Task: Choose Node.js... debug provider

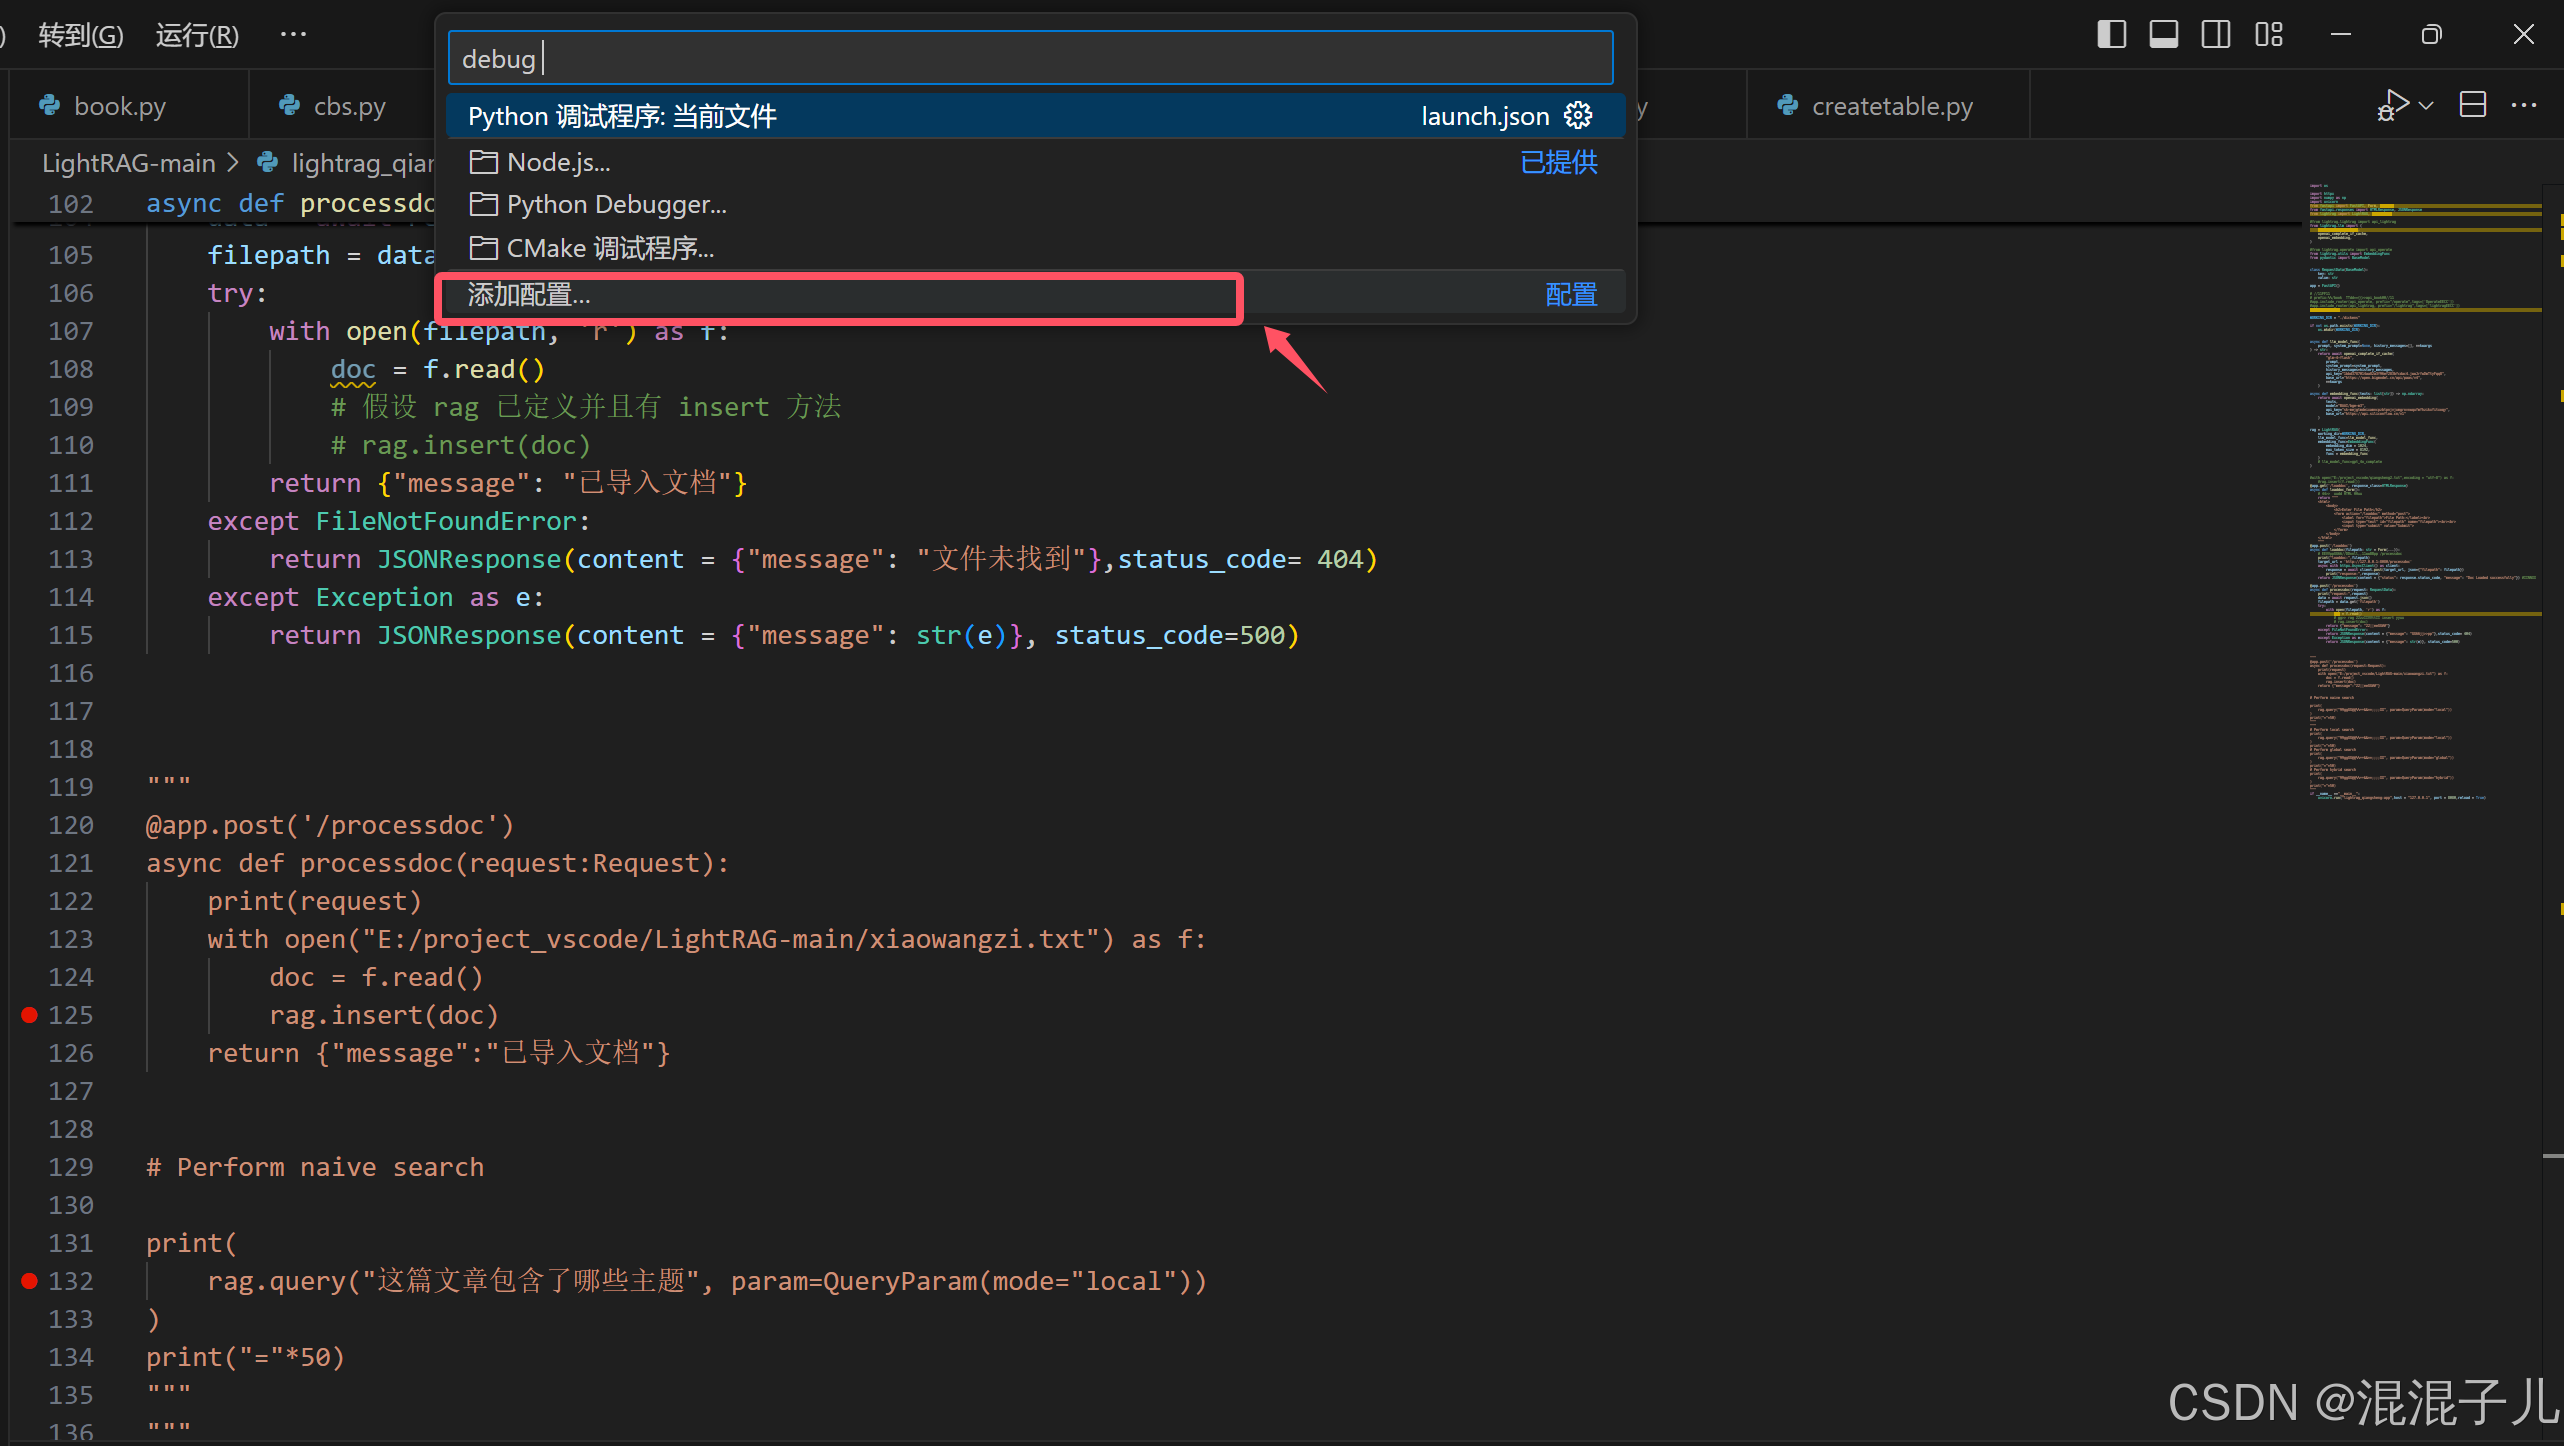Action: click(x=1035, y=162)
